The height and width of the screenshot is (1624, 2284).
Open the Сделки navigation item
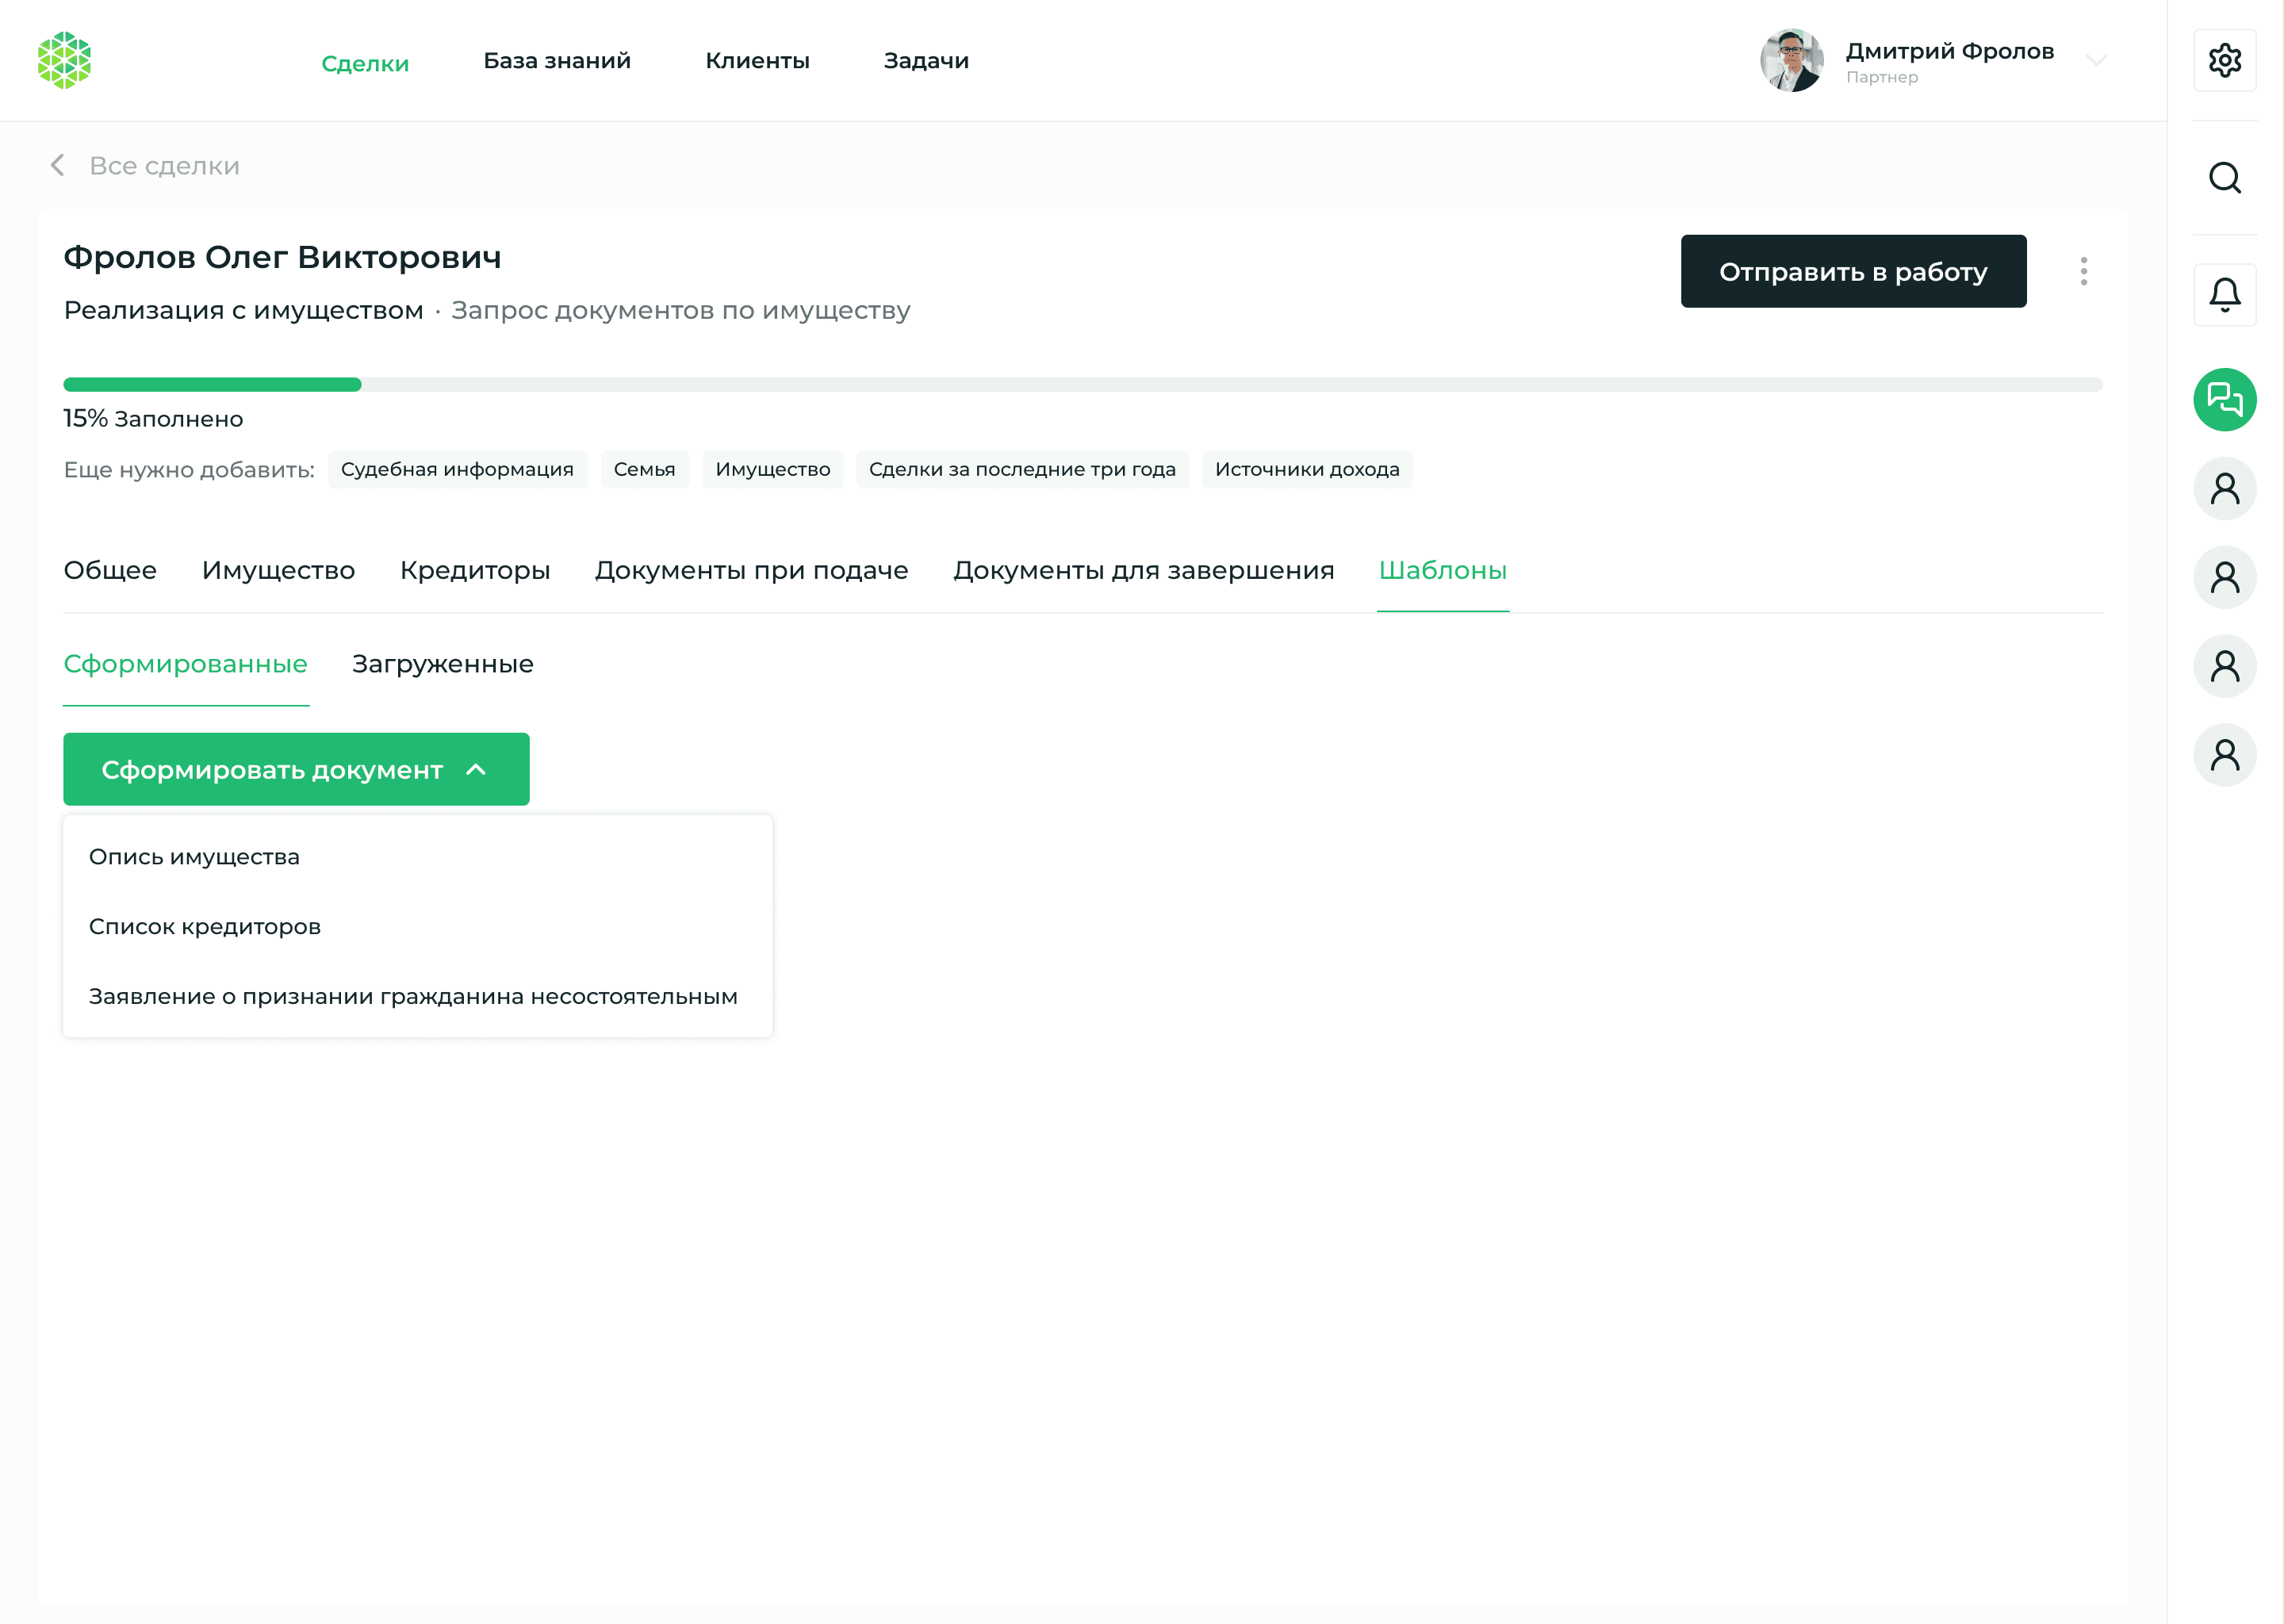pos(365,63)
